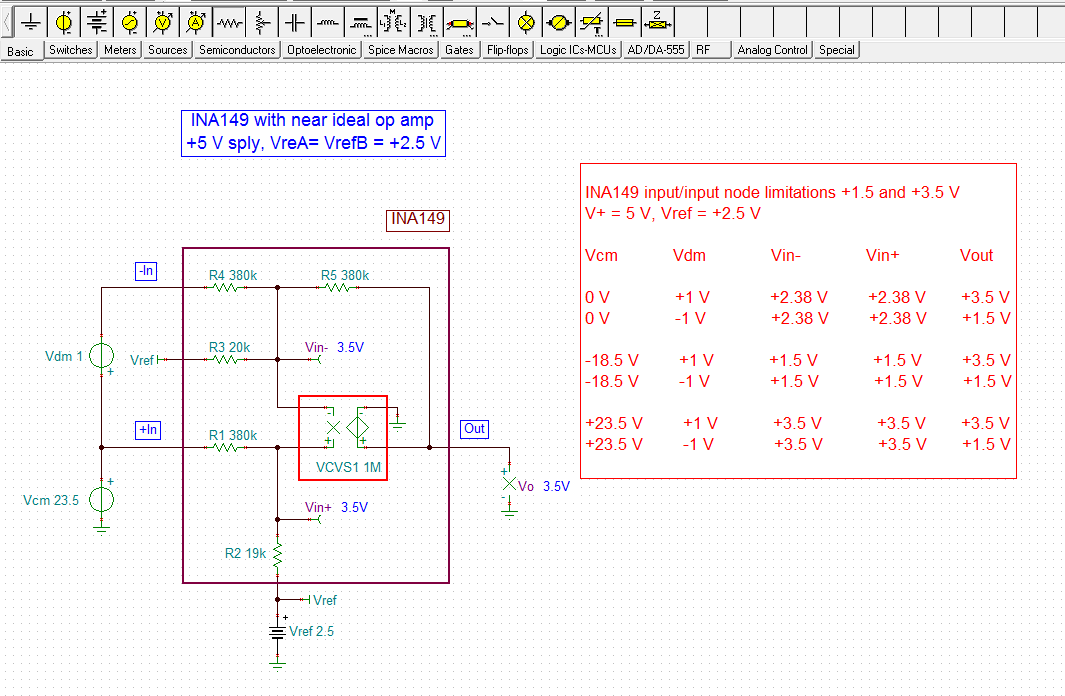Switch to the Basic tab

[22, 51]
